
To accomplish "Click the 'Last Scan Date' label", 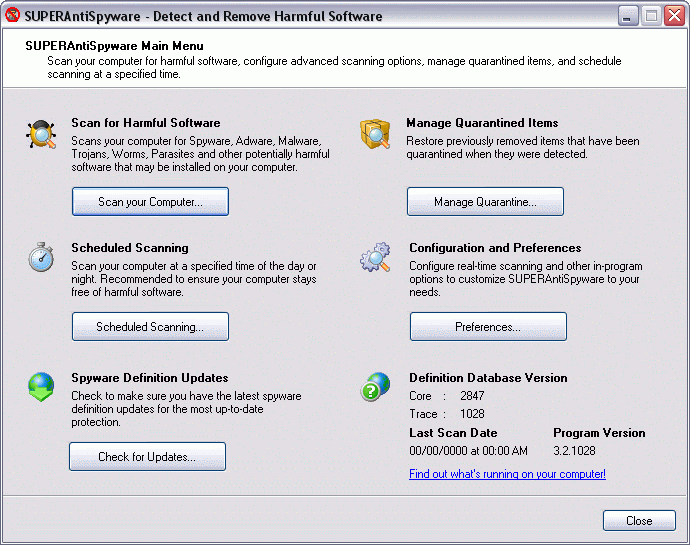I will click(x=453, y=433).
